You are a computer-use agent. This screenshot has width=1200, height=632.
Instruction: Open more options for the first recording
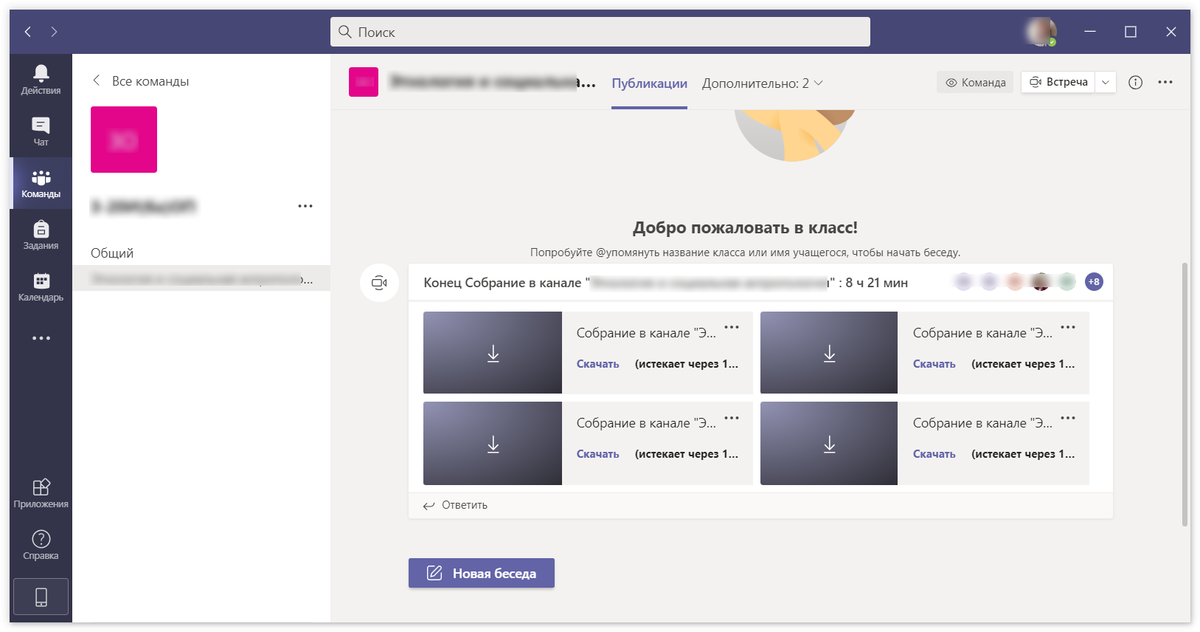tap(729, 327)
